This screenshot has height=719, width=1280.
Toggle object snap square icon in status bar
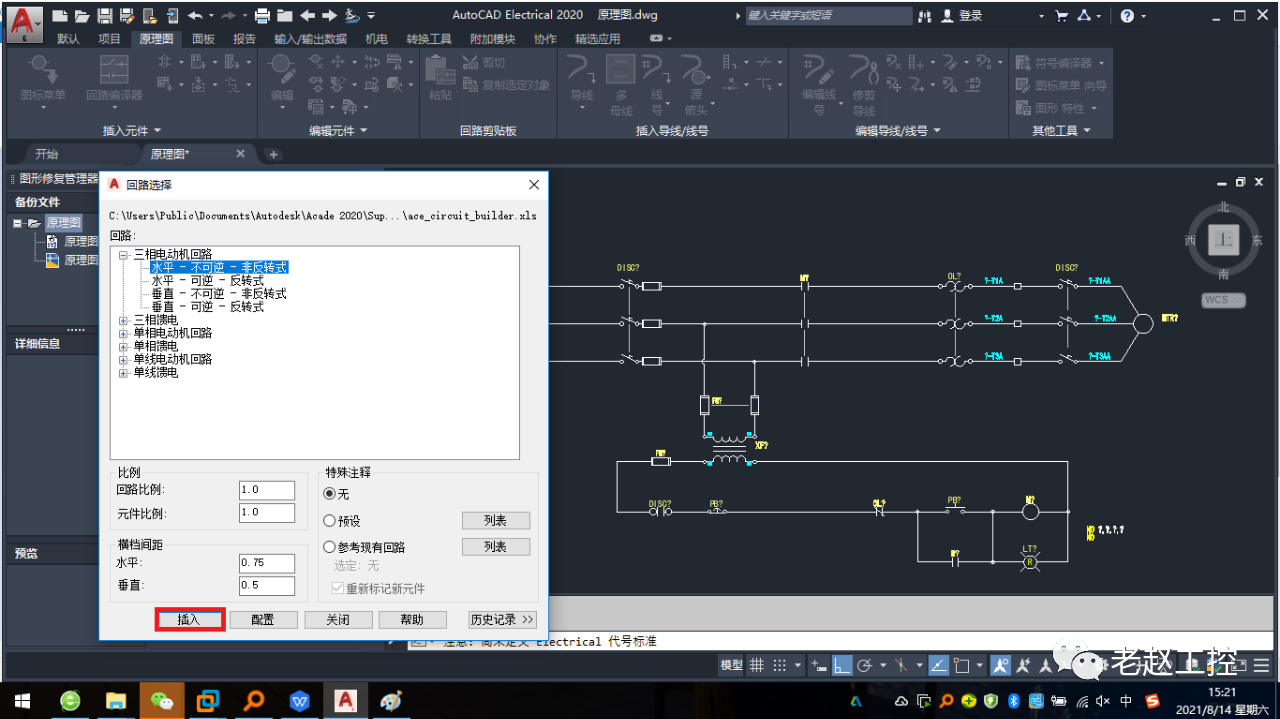962,665
